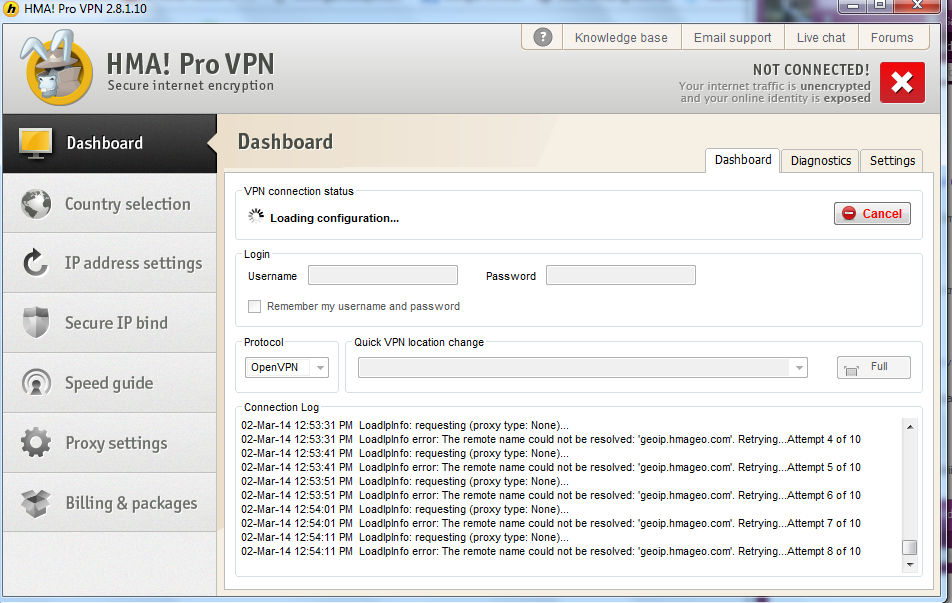Click the Full location list button
Screen dimensions: 952x603
point(873,367)
